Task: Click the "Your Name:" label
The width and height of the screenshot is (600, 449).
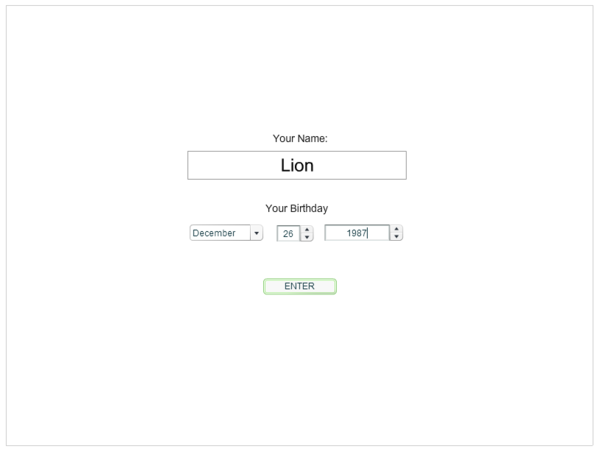Action: [x=300, y=138]
